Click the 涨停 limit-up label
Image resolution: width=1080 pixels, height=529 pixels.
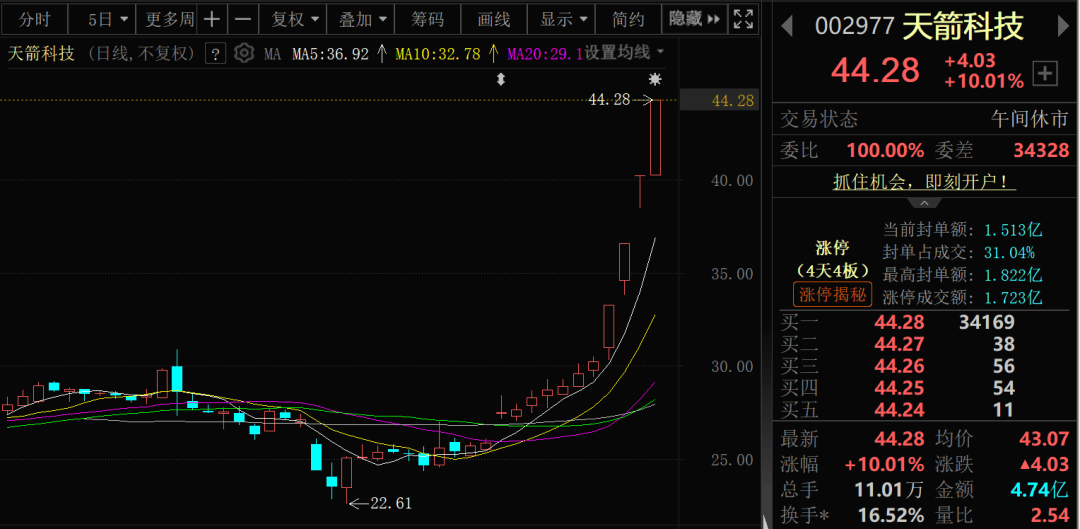[x=833, y=247]
